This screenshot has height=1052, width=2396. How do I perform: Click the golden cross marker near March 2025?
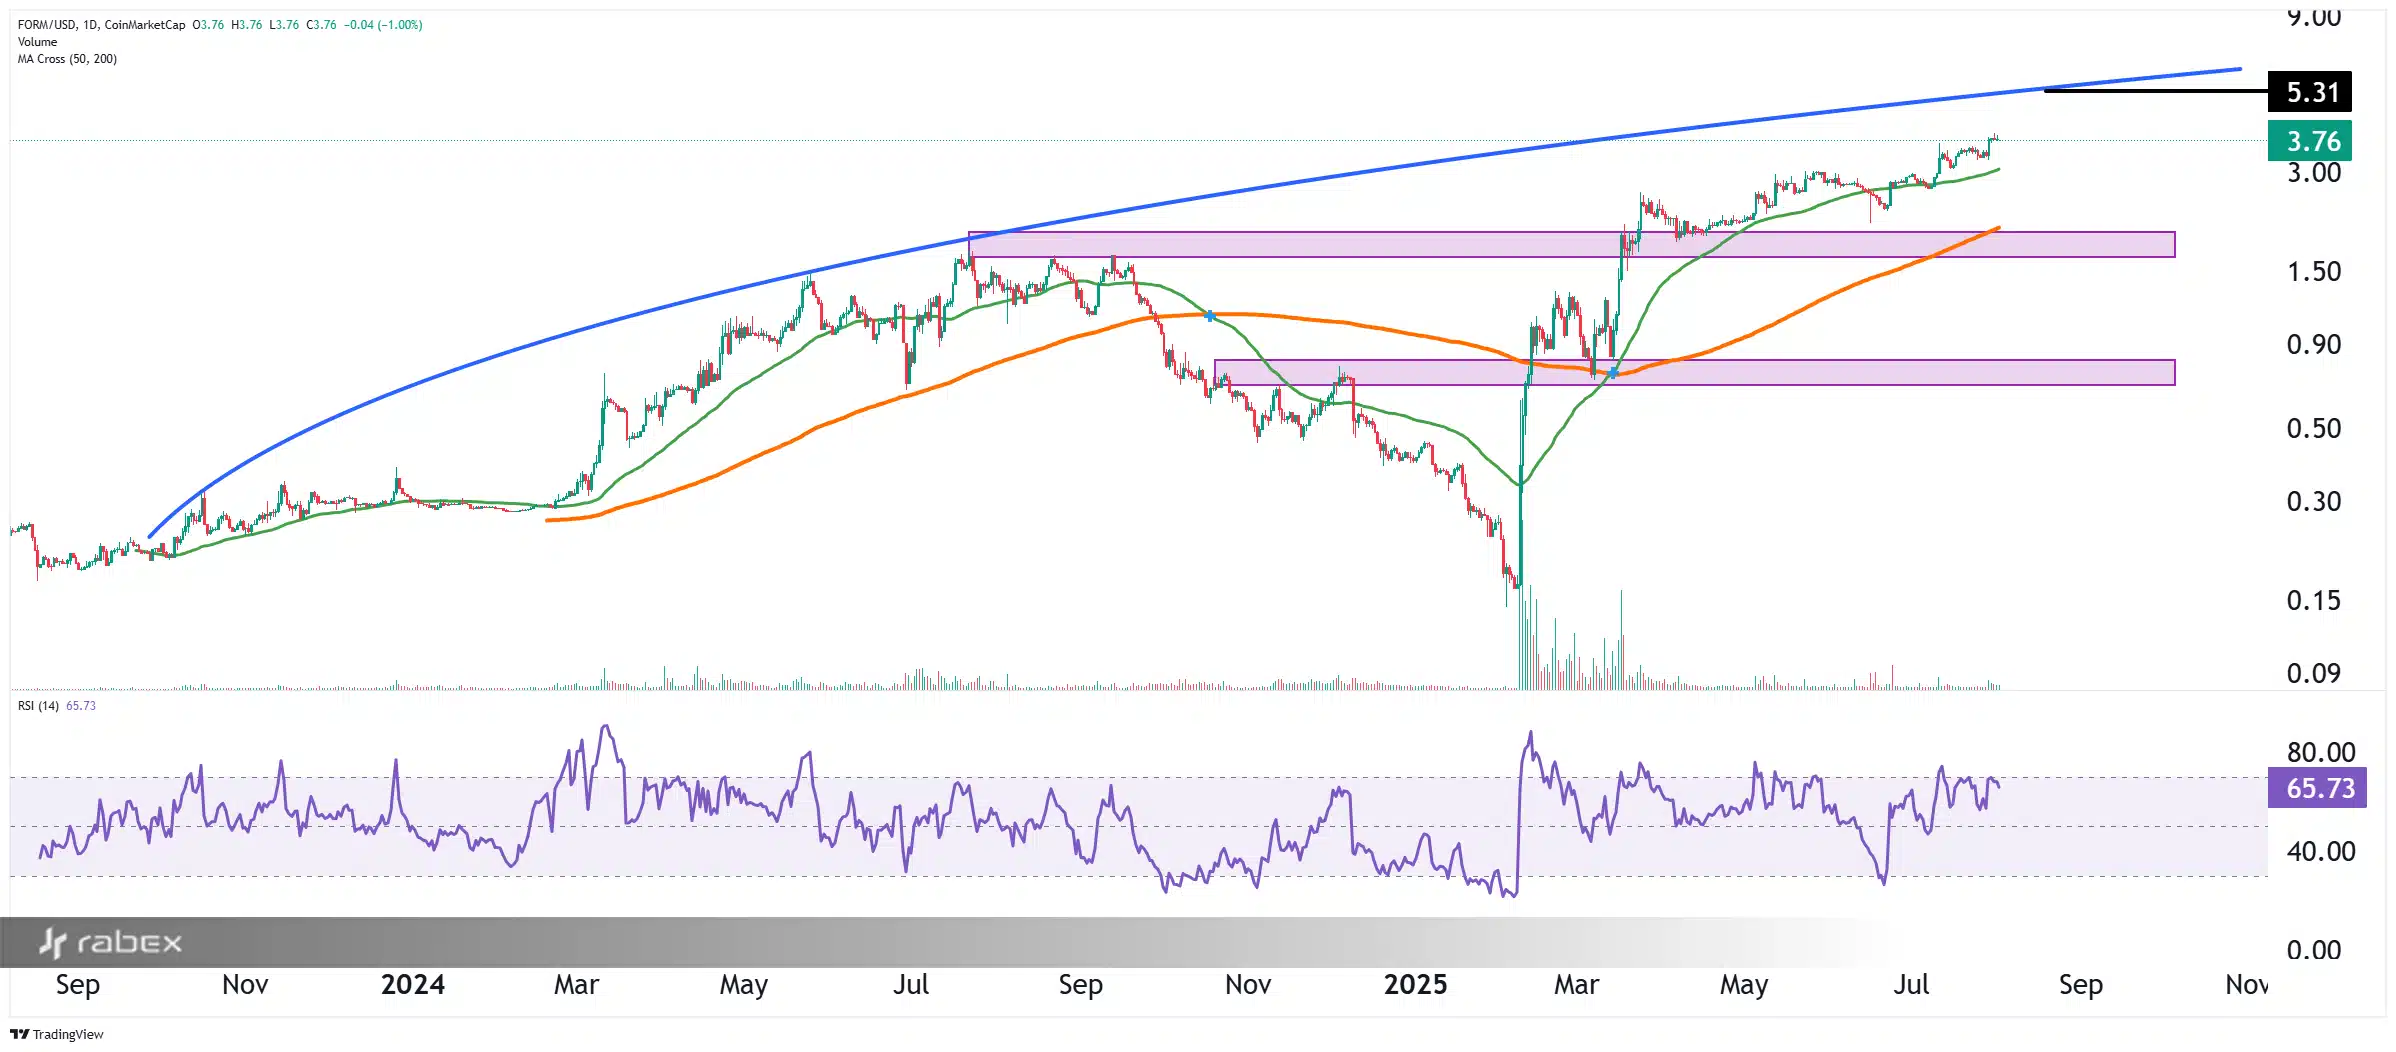click(1613, 373)
